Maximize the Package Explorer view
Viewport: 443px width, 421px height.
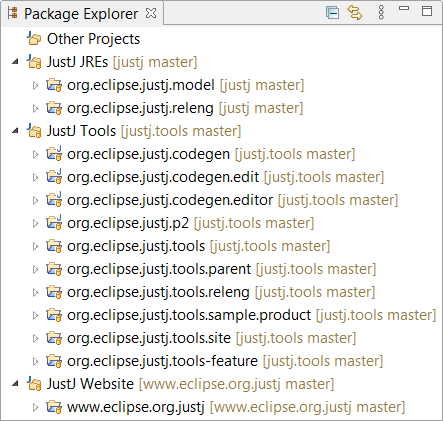point(427,11)
